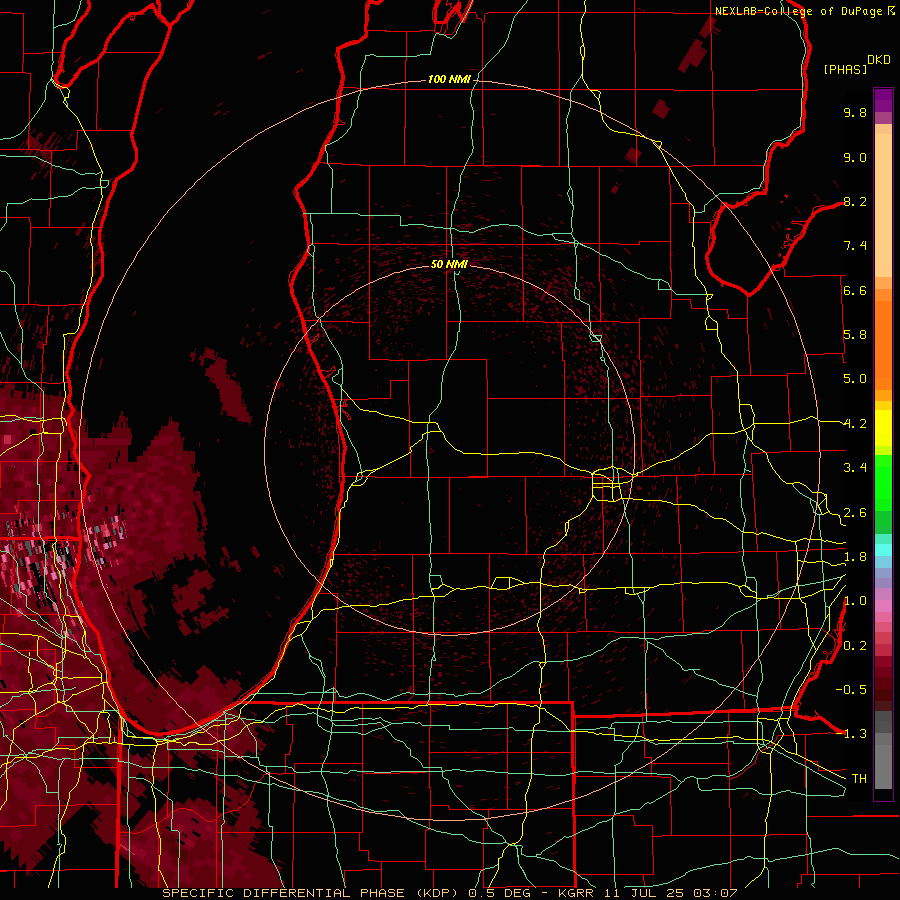Viewport: 900px width, 900px height.
Task: Click the 0.2 legend value
Action: click(x=855, y=646)
